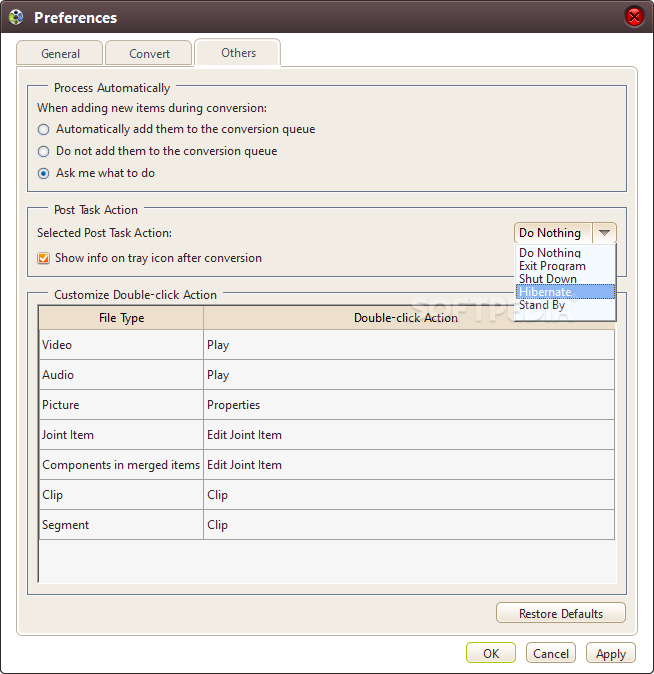
Task: Select the Joint Item file type cell
Action: point(121,435)
